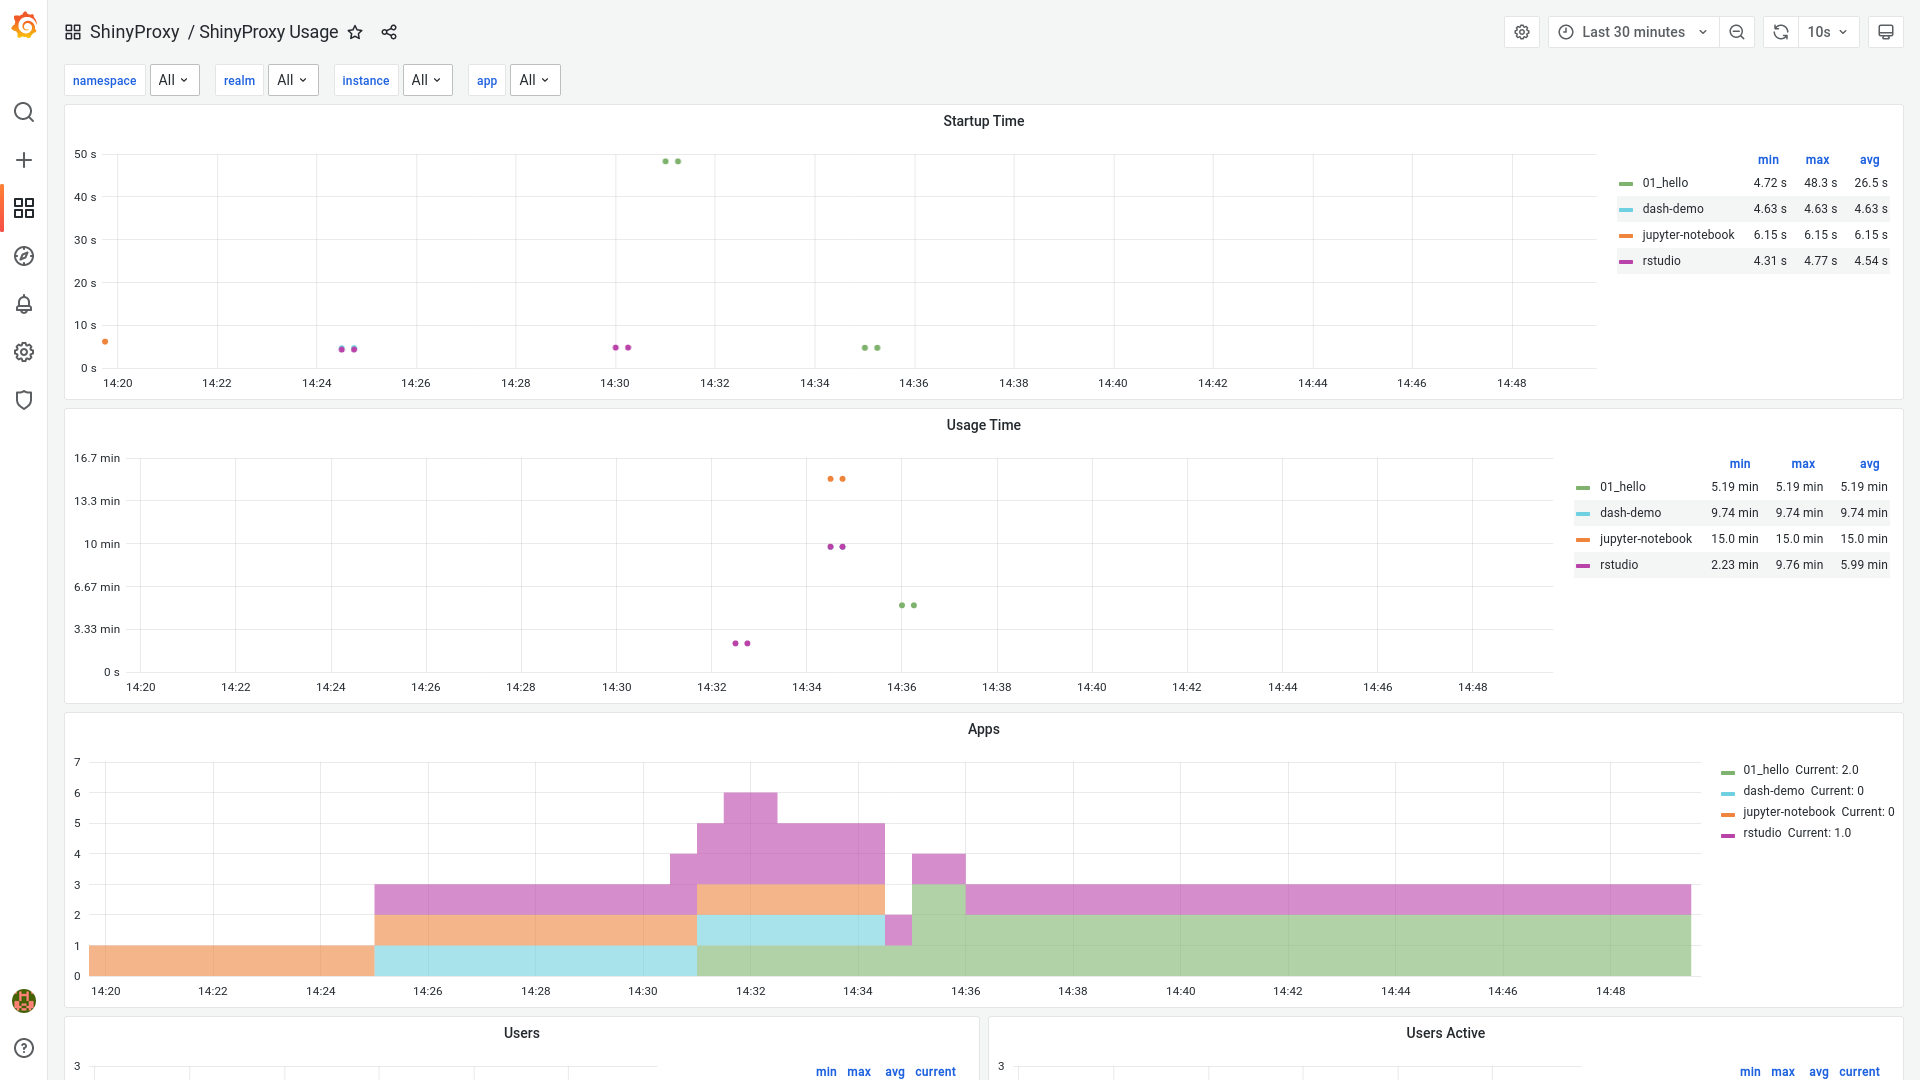
Task: Open the Alerting bell icon
Action: click(x=24, y=304)
